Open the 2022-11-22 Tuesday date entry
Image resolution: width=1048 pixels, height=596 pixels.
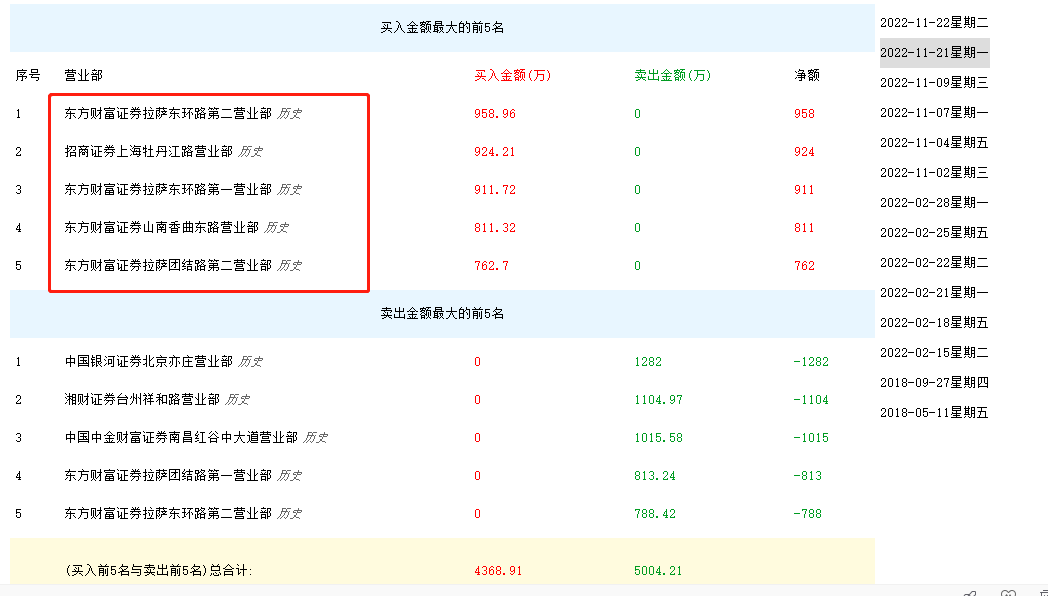tap(934, 23)
